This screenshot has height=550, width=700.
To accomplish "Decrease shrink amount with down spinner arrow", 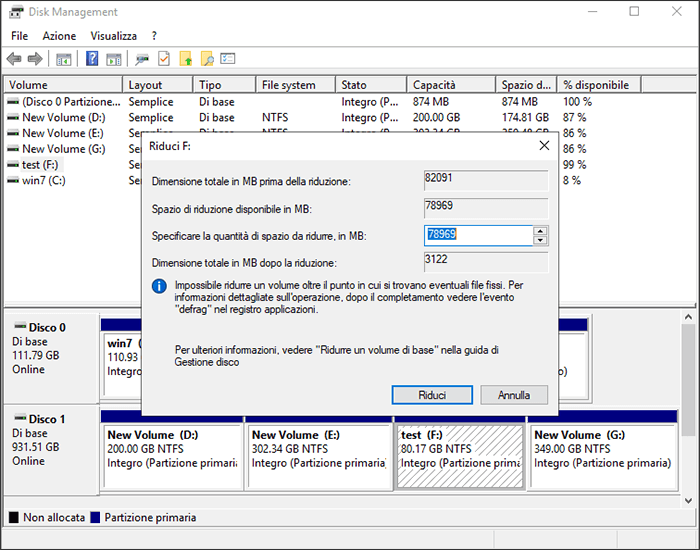I will (541, 240).
